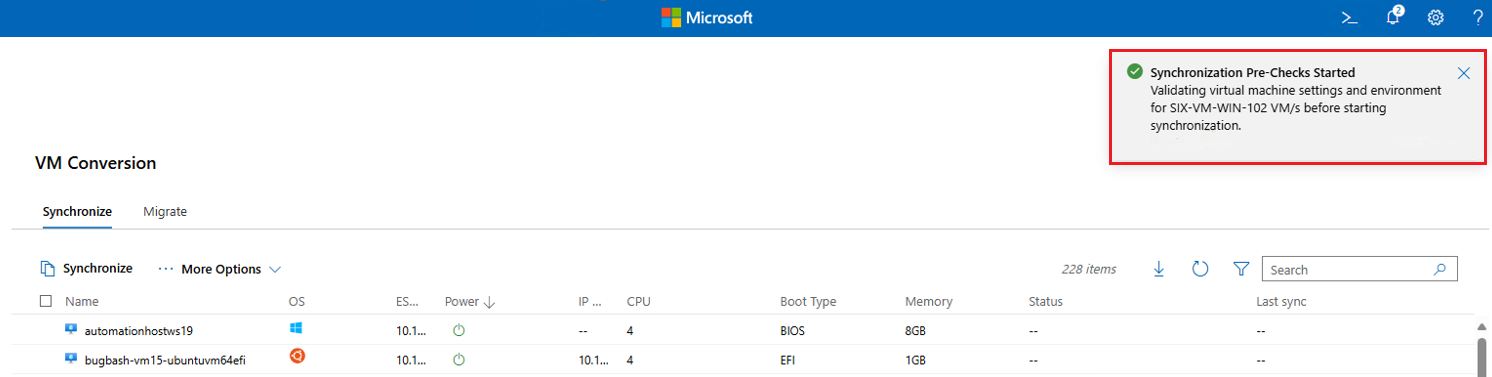Click the download list arrow icon
This screenshot has height=377, width=1492.
coord(1159,269)
